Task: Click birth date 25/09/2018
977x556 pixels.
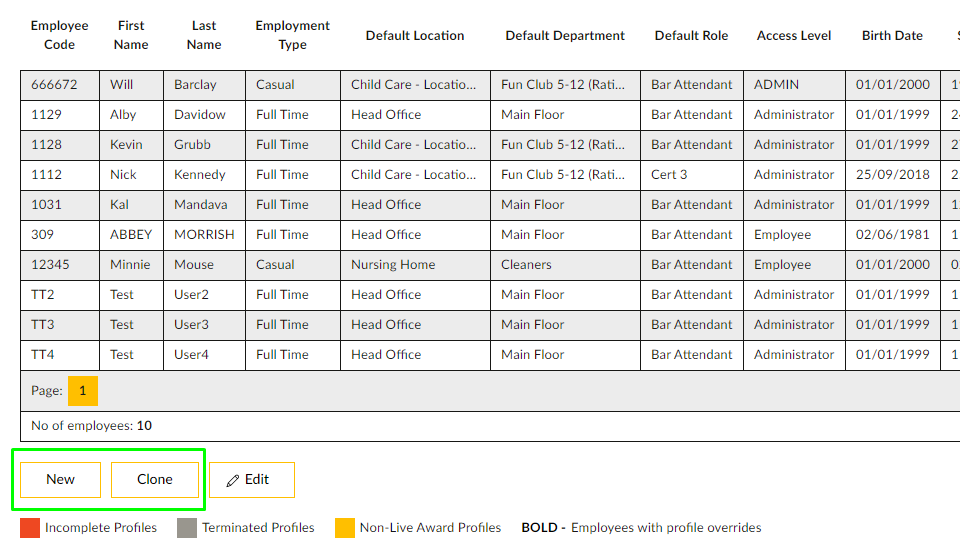Action: (893, 175)
